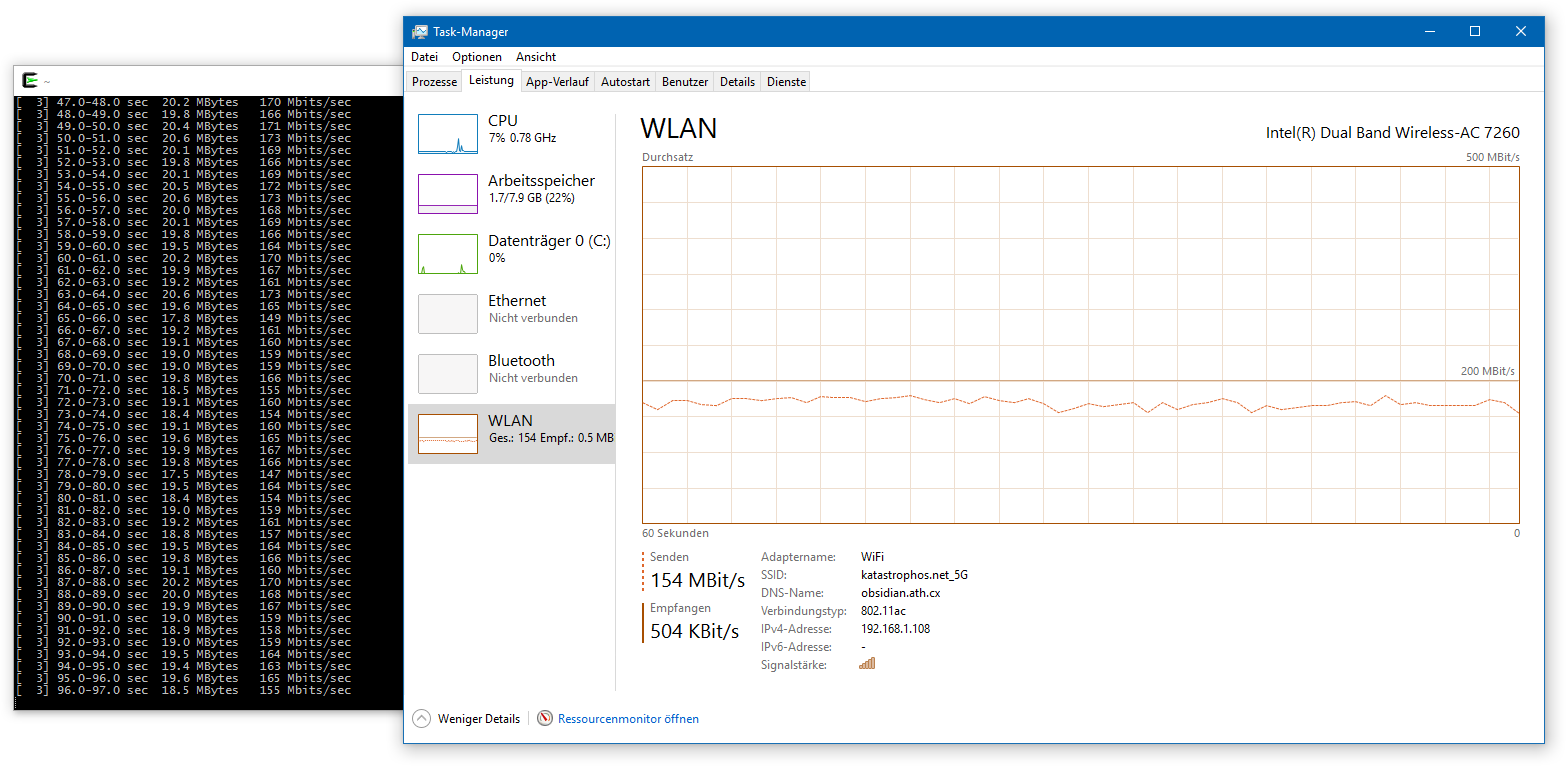Switch to the Prozesse tab

435,82
